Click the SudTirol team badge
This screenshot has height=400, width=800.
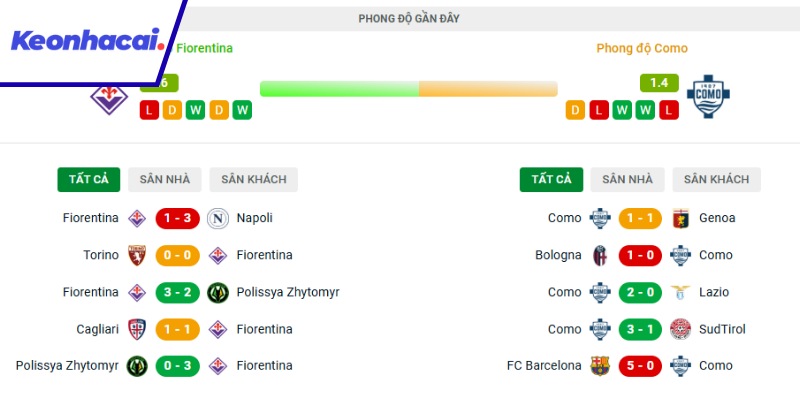(680, 329)
